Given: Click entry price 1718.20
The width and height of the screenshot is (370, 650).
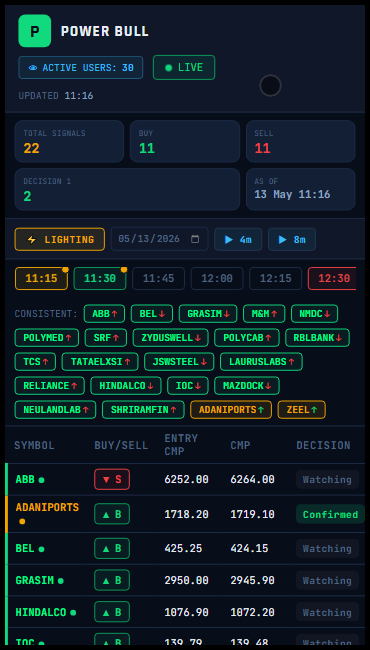Looking at the screenshot, I should pyautogui.click(x=186, y=514).
